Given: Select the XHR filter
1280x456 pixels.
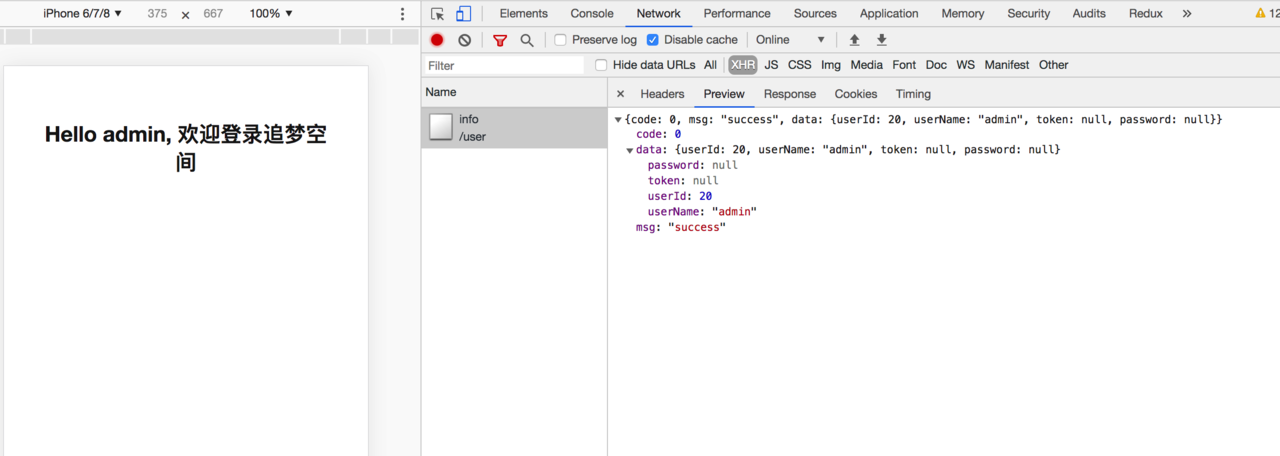Looking at the screenshot, I should coord(743,65).
